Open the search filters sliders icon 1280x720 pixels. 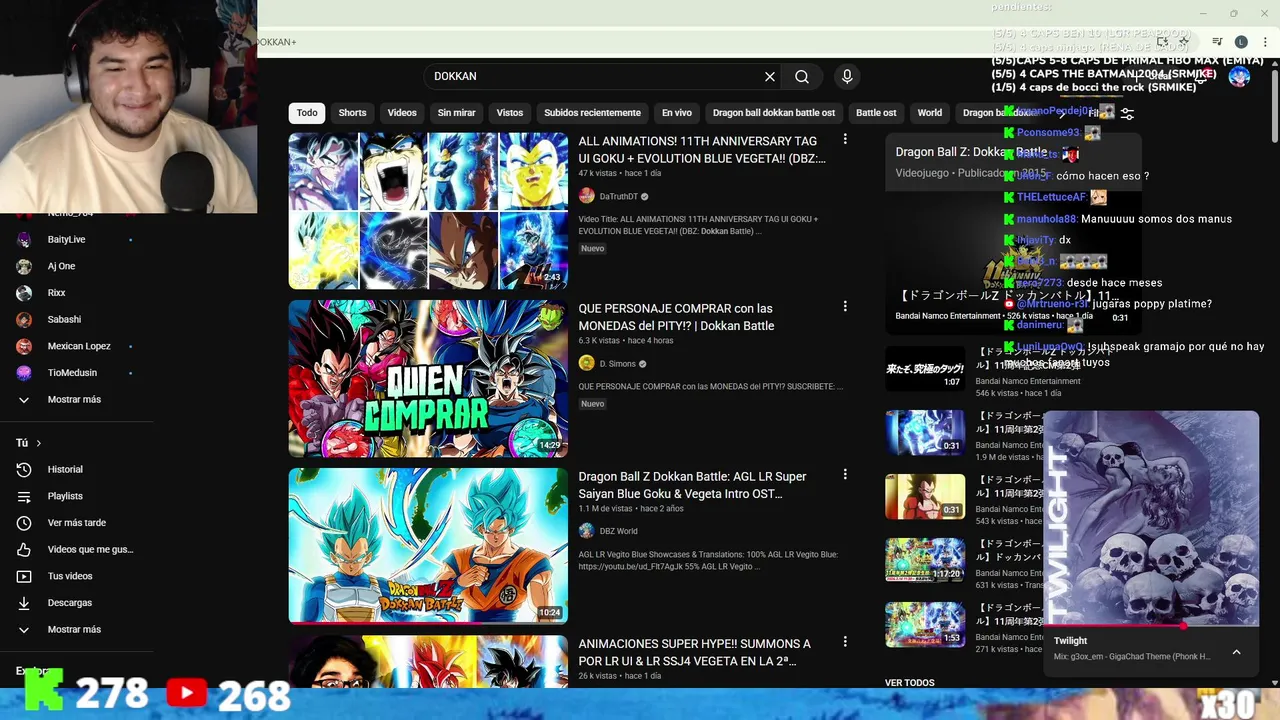[1127, 113]
